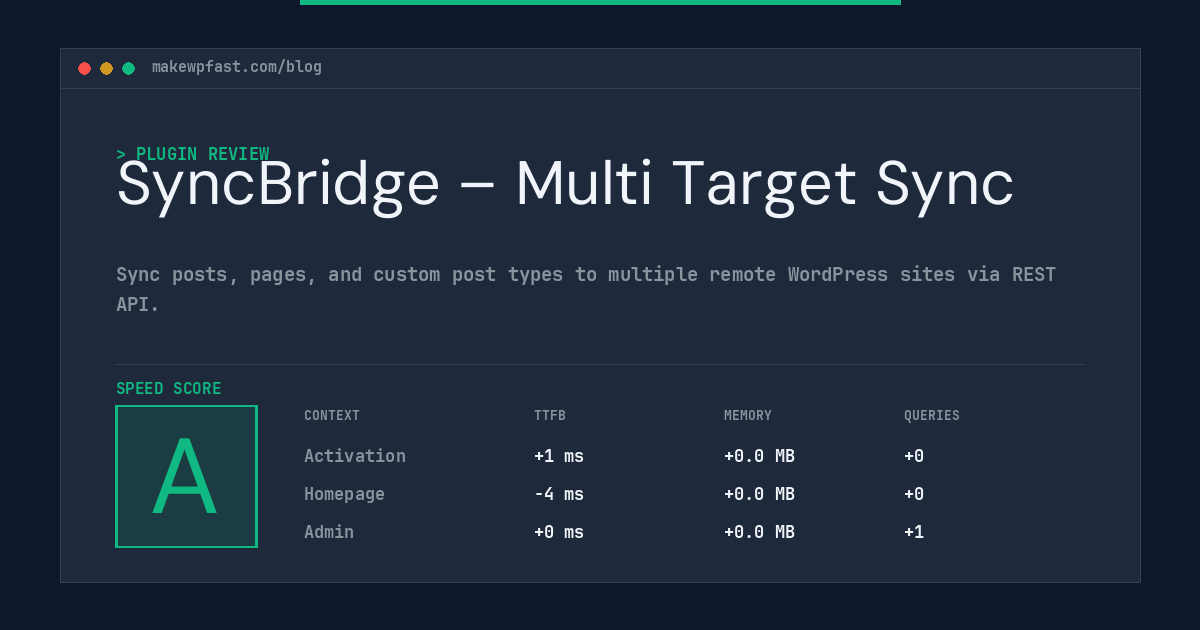Select the '> PLUGIN REVIEW' label
This screenshot has height=630, width=1200.
click(193, 154)
